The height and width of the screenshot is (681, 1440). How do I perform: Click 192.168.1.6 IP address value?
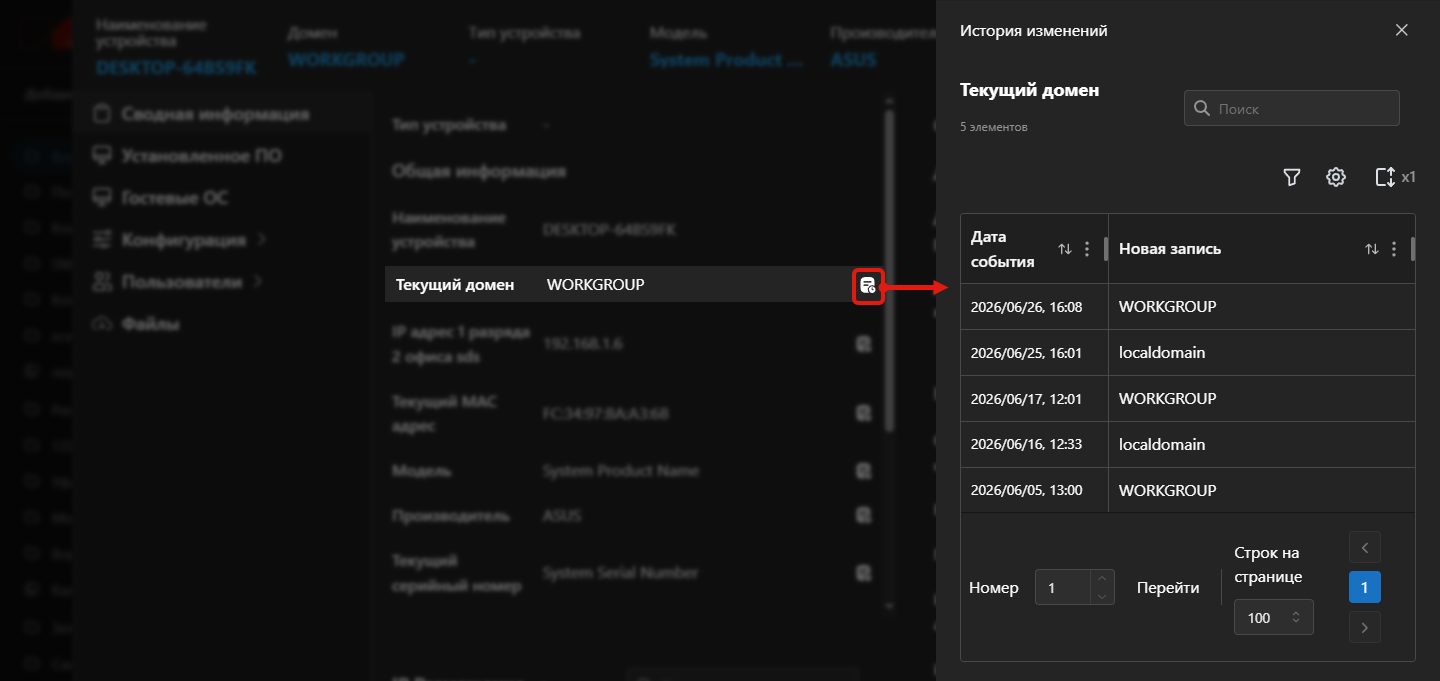click(581, 344)
